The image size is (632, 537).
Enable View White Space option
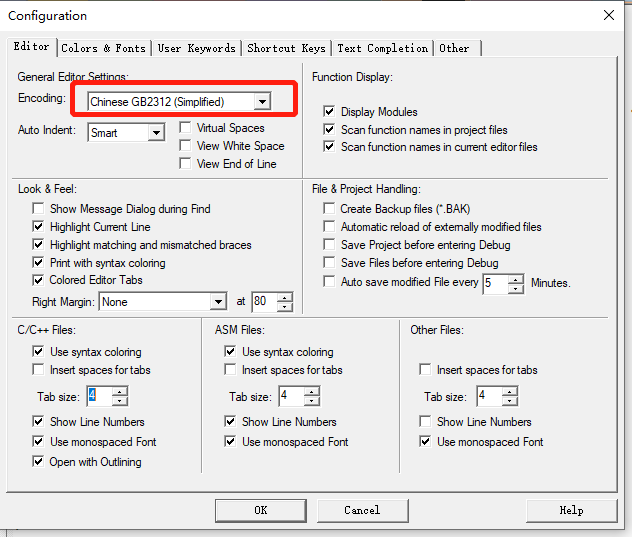[x=185, y=146]
